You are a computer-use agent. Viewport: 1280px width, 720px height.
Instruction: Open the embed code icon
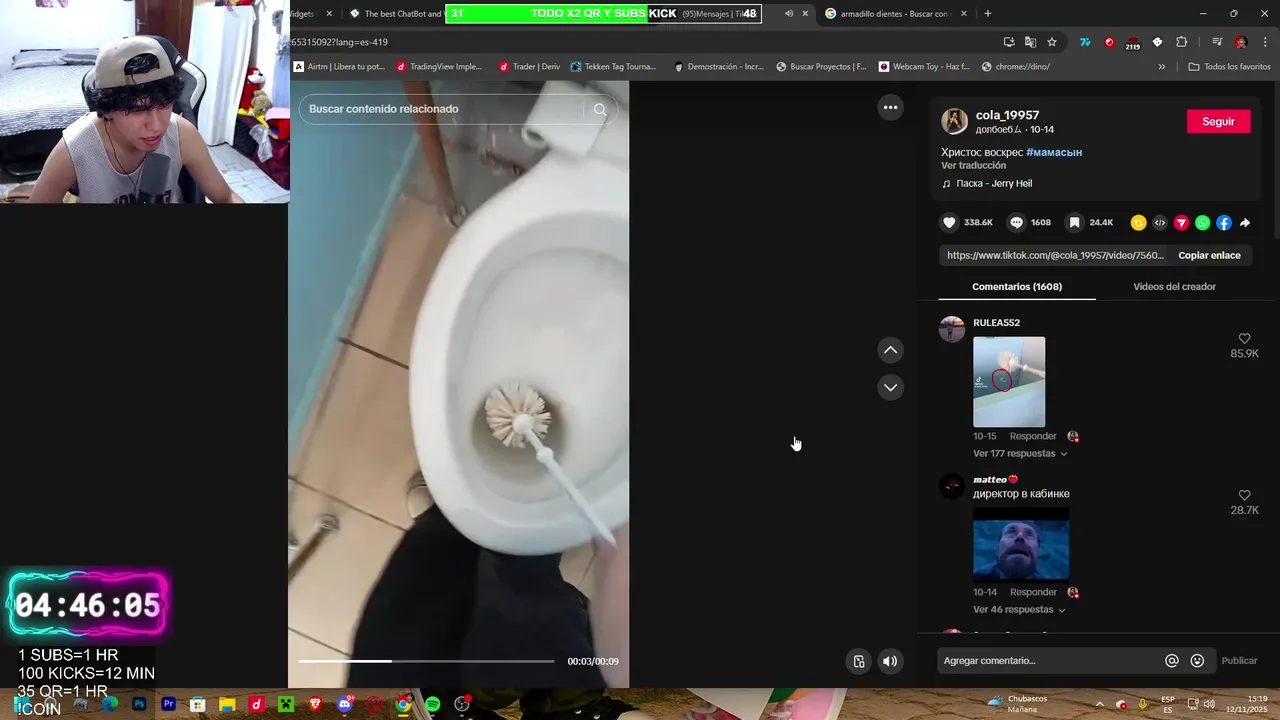[x=1160, y=223]
